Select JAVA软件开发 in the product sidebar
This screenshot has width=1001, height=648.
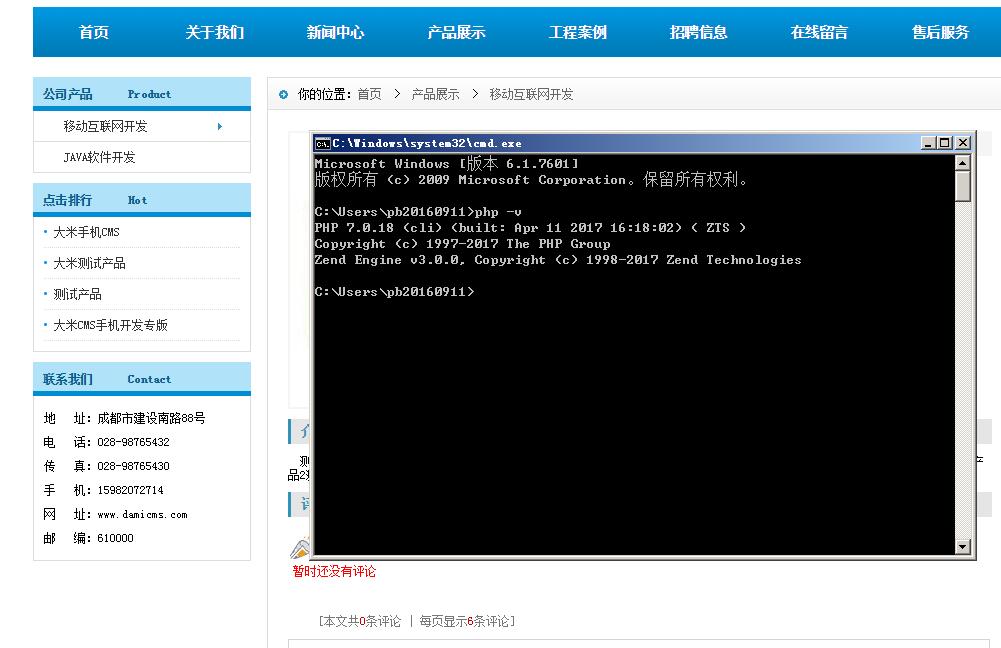[x=99, y=157]
